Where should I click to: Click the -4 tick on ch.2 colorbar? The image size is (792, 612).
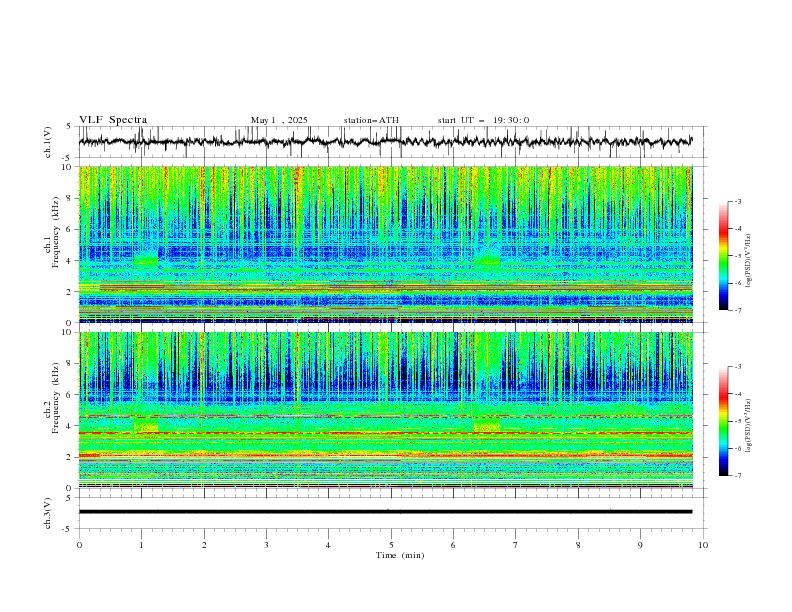pos(737,394)
